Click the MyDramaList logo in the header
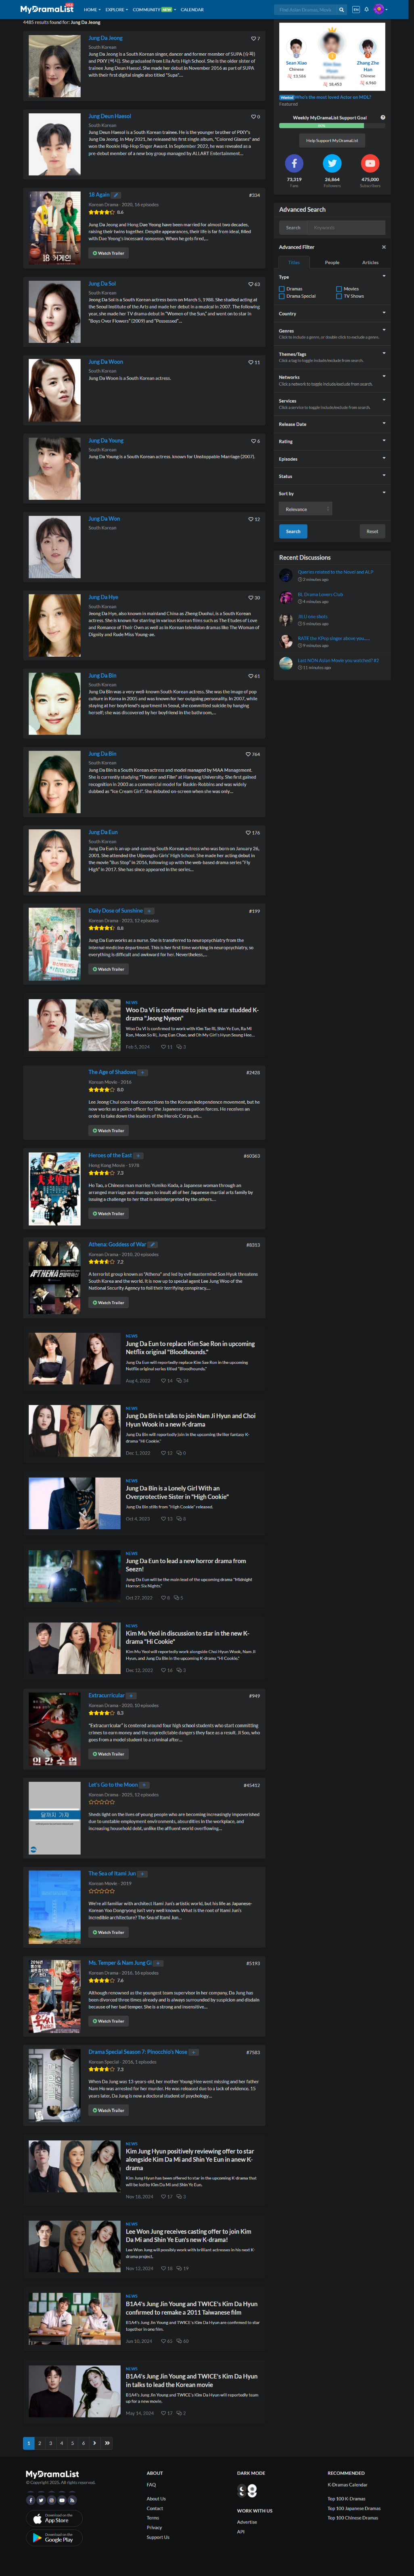414x2576 pixels. pos(47,9)
